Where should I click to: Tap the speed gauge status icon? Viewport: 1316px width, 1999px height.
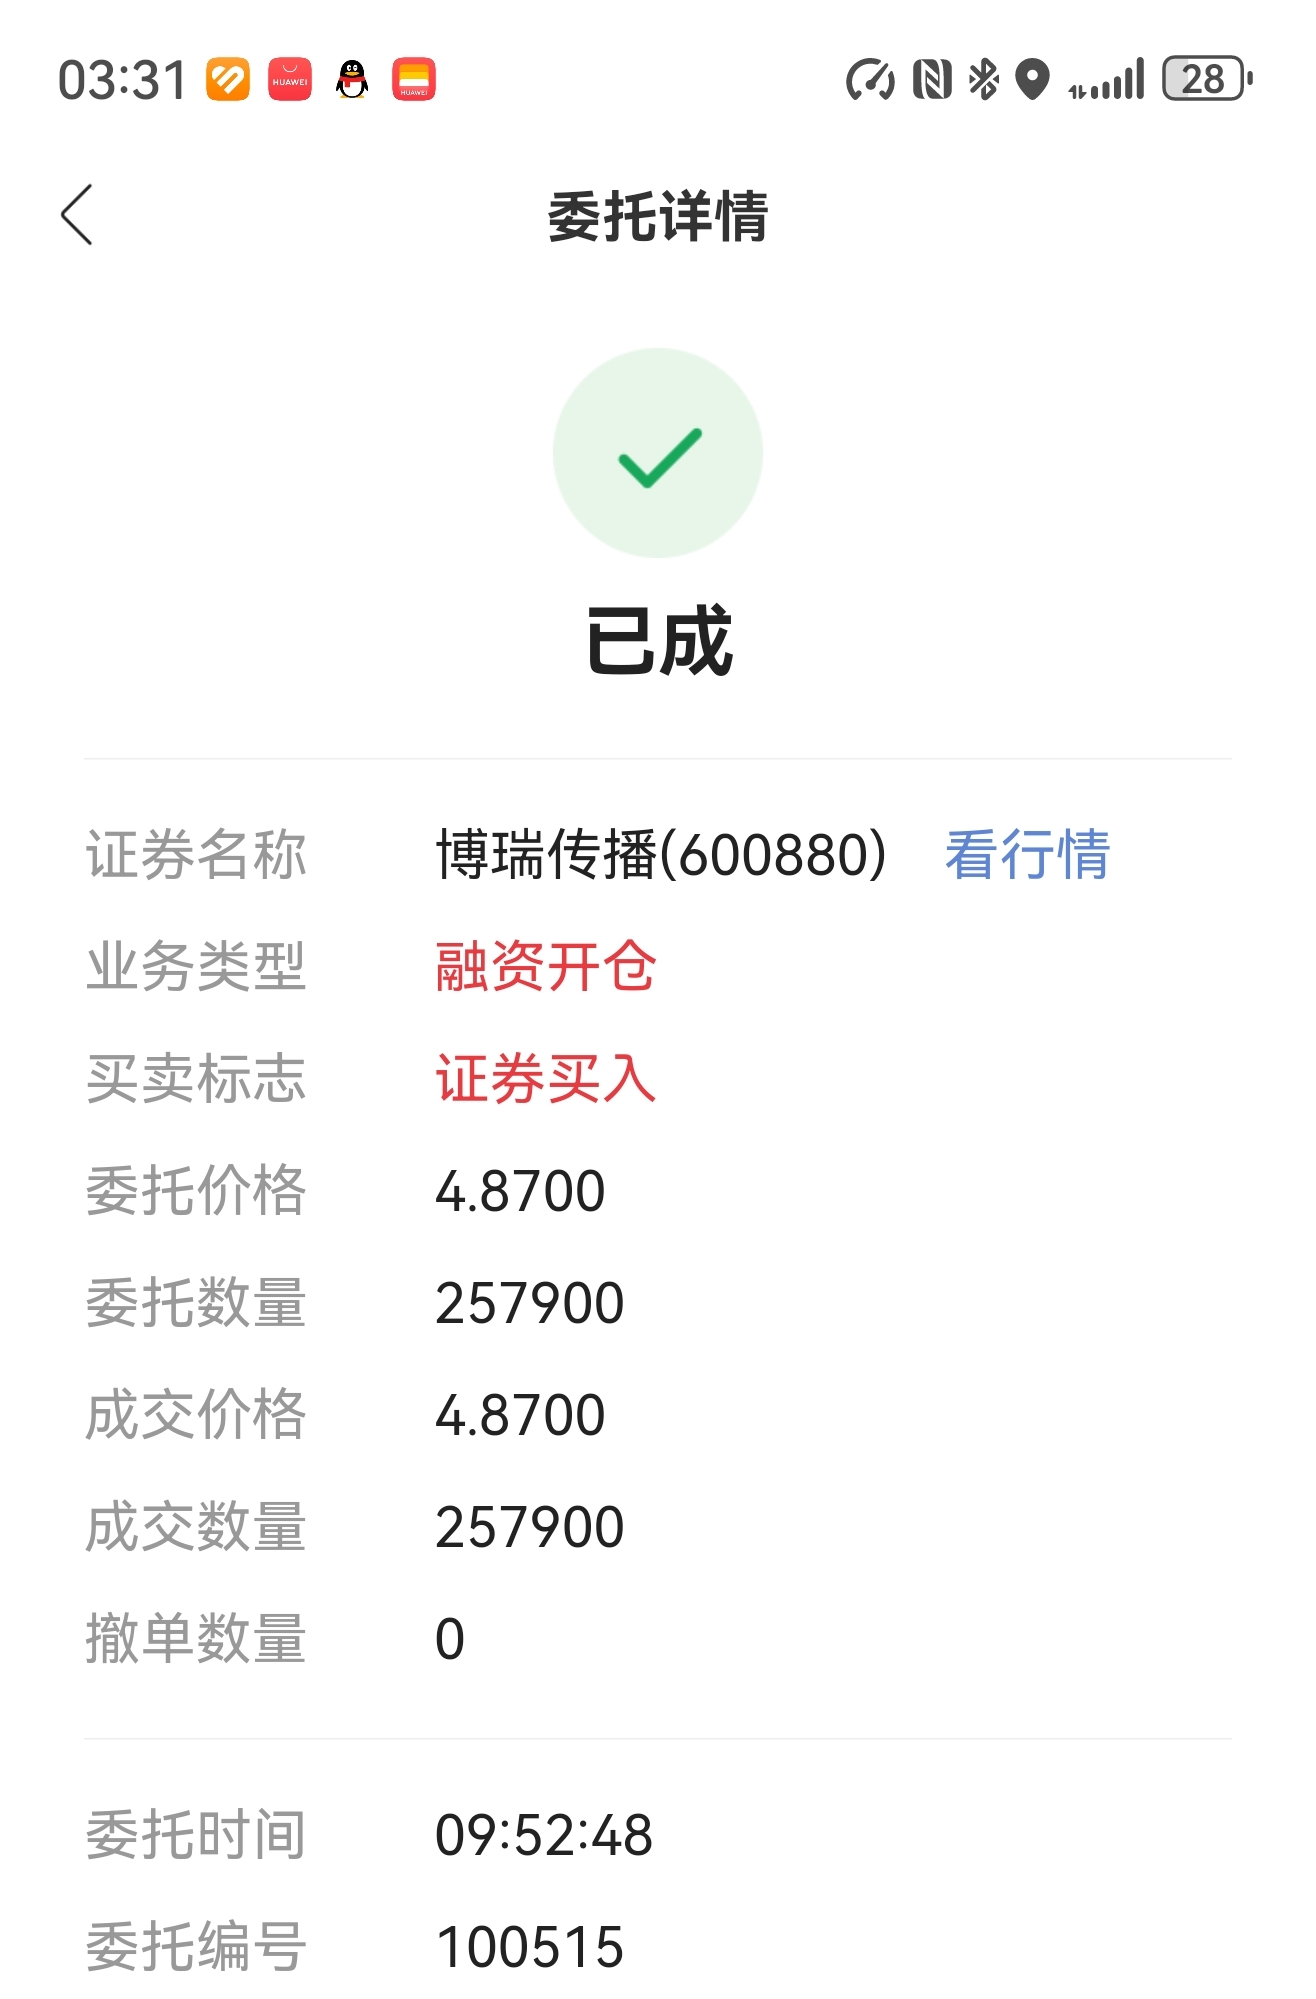pos(870,80)
